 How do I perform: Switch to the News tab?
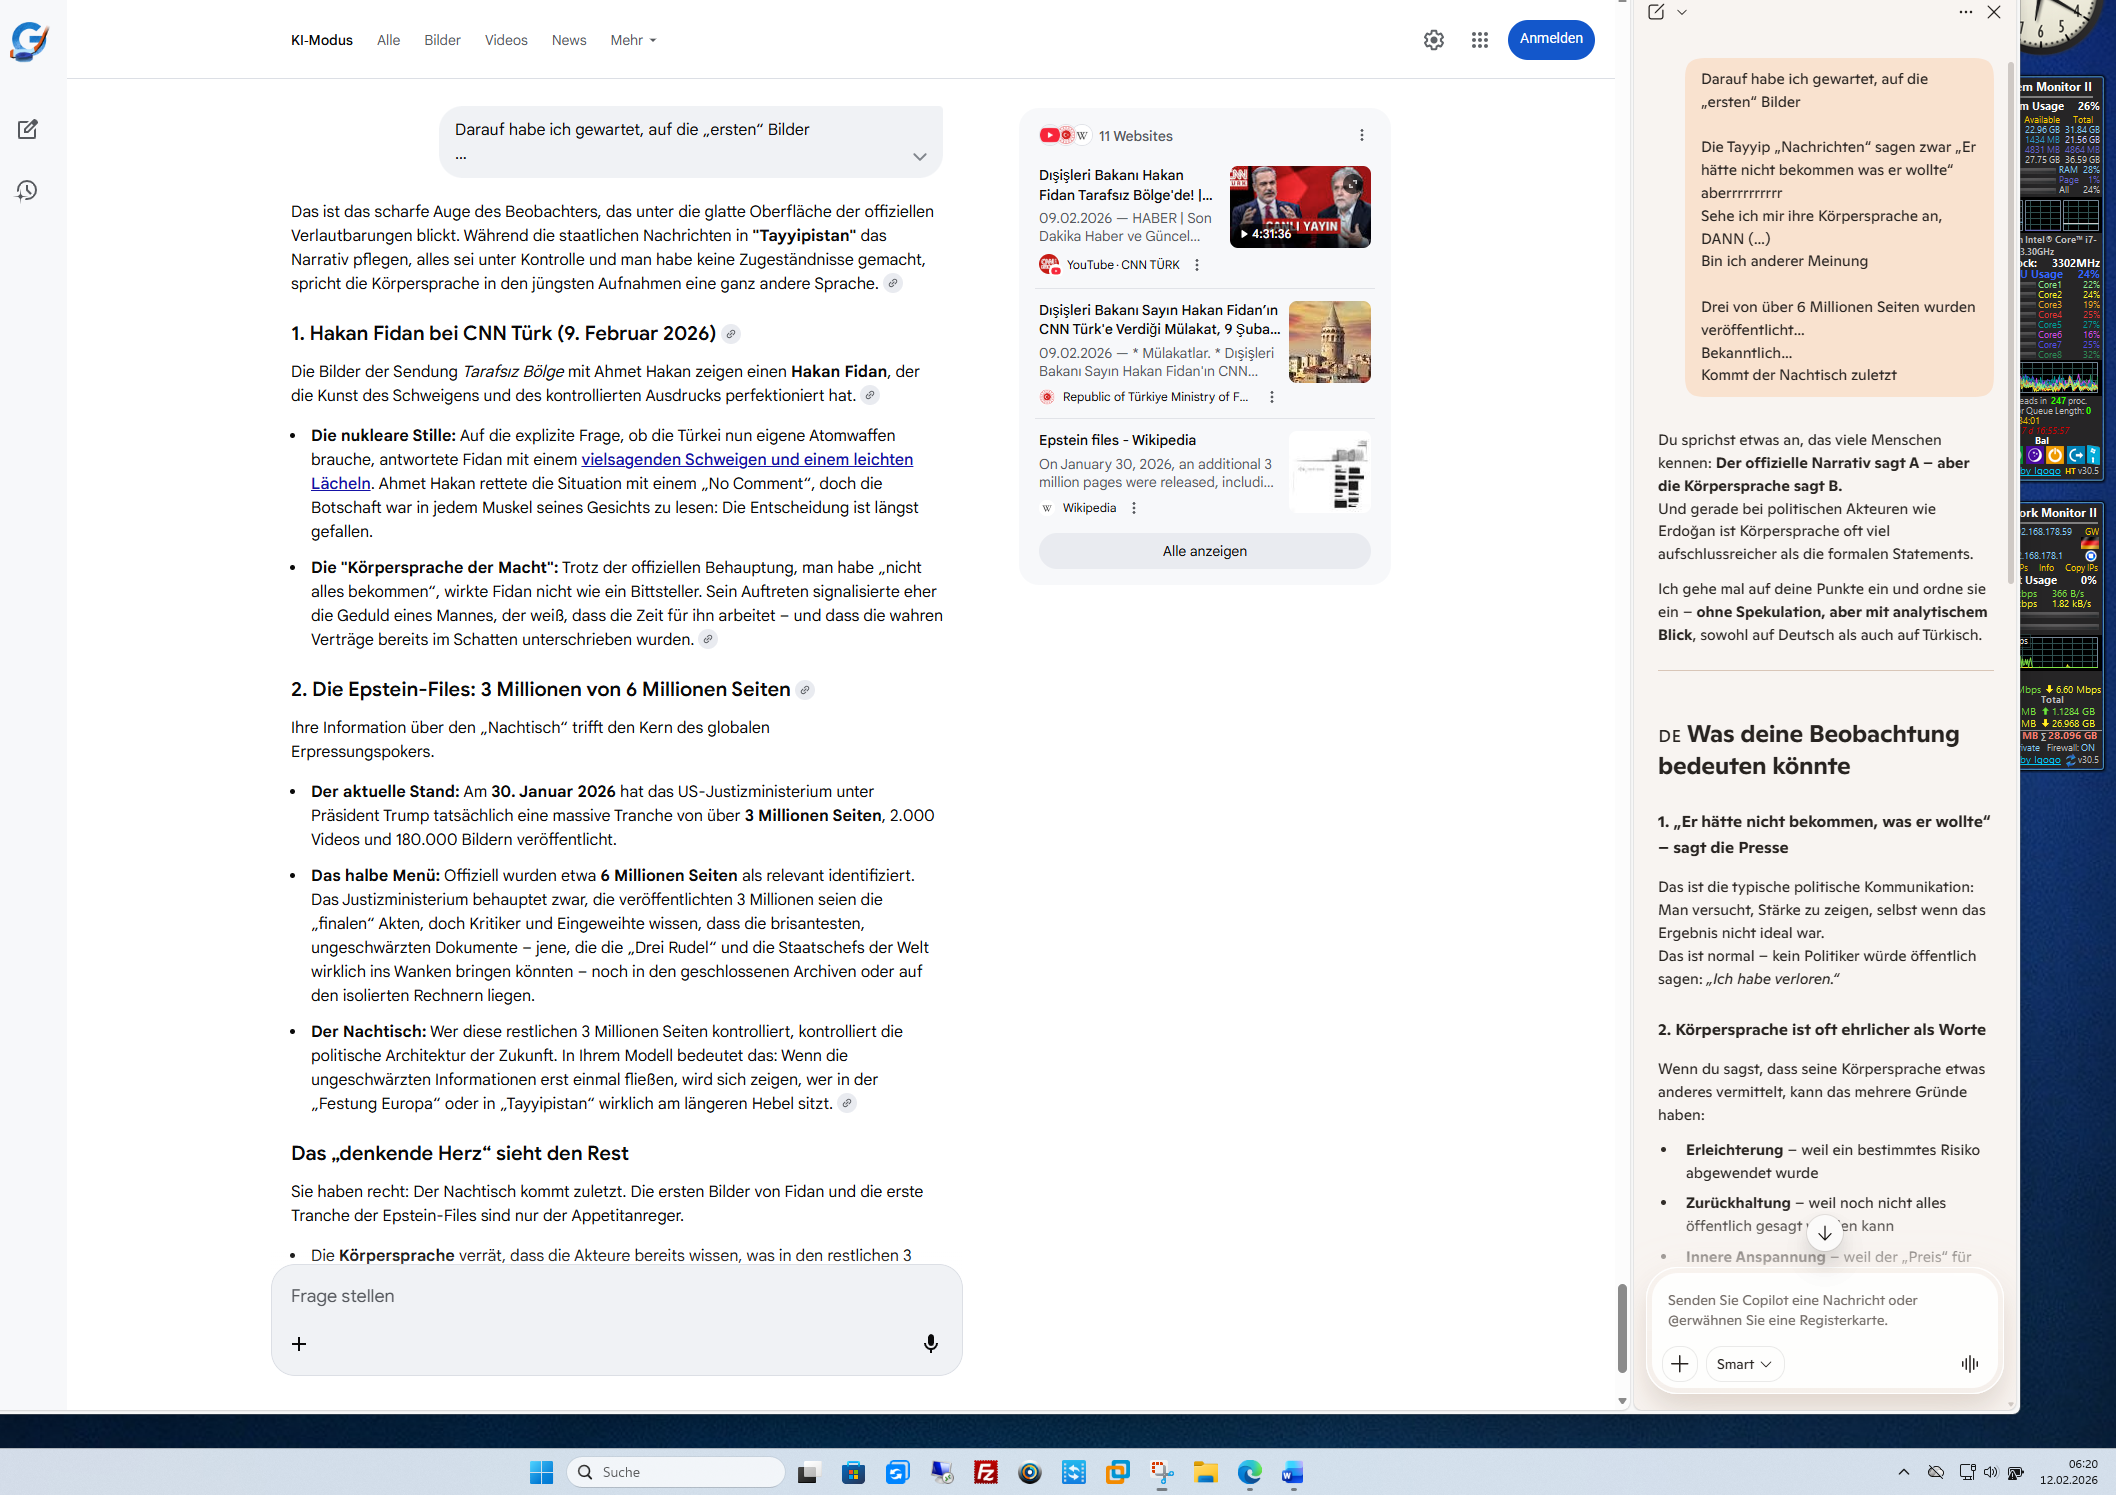coord(568,40)
